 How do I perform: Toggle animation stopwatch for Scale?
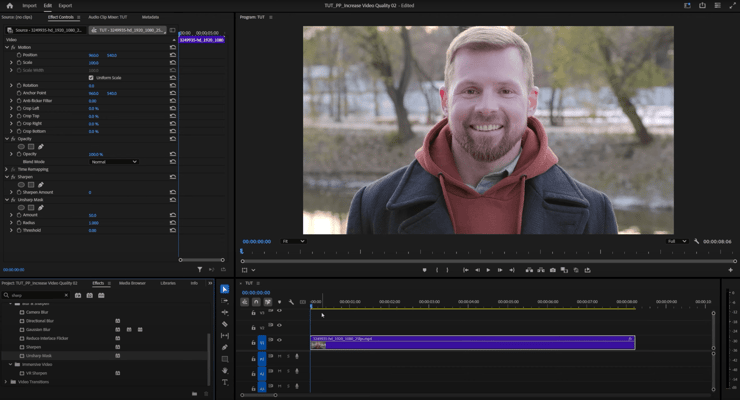19,62
